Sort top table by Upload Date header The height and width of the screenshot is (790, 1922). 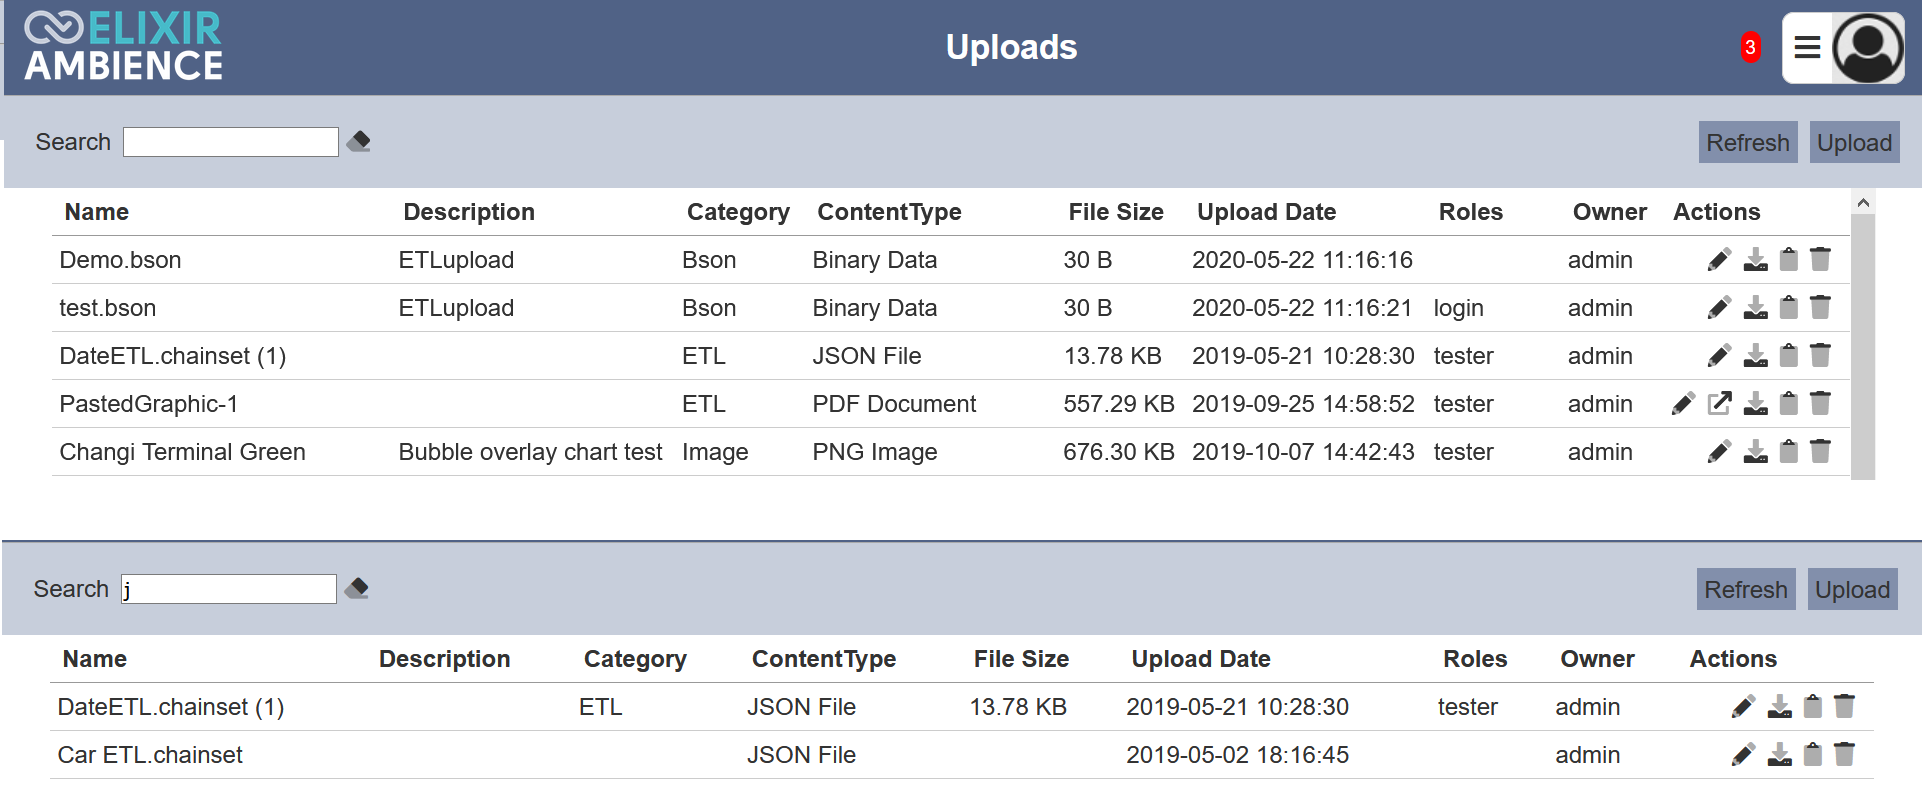1266,212
